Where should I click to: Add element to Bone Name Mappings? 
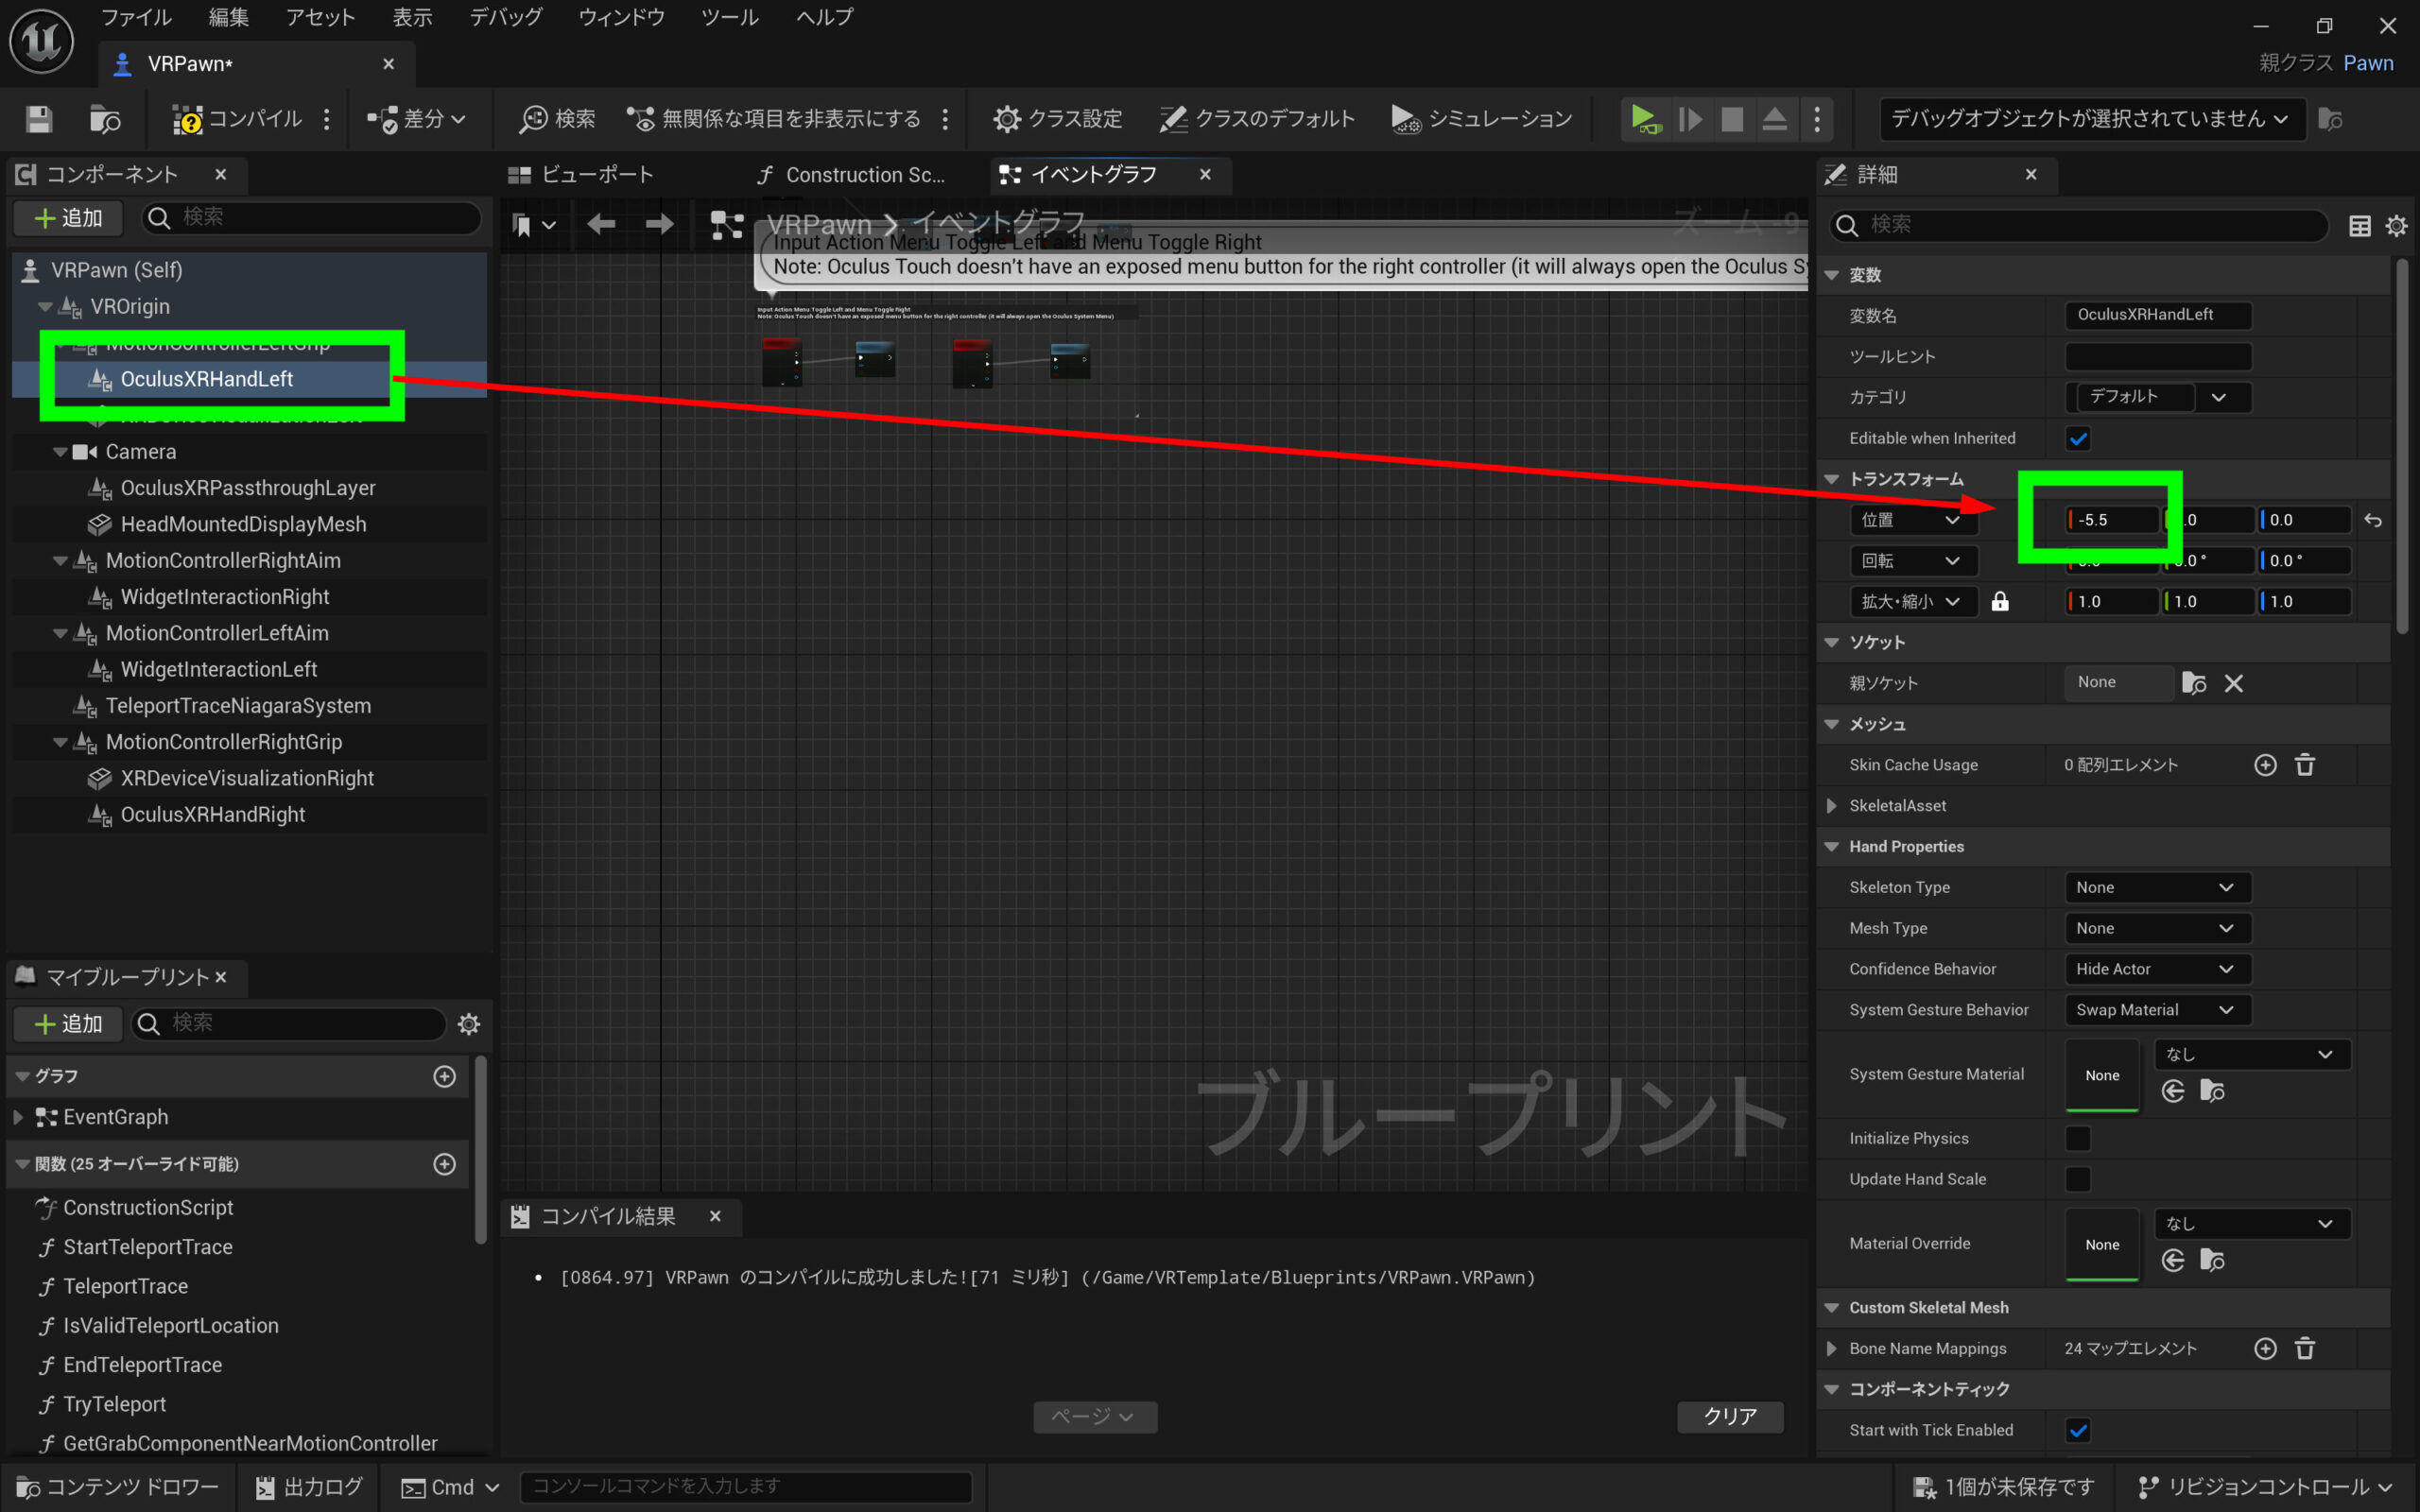(2265, 1348)
